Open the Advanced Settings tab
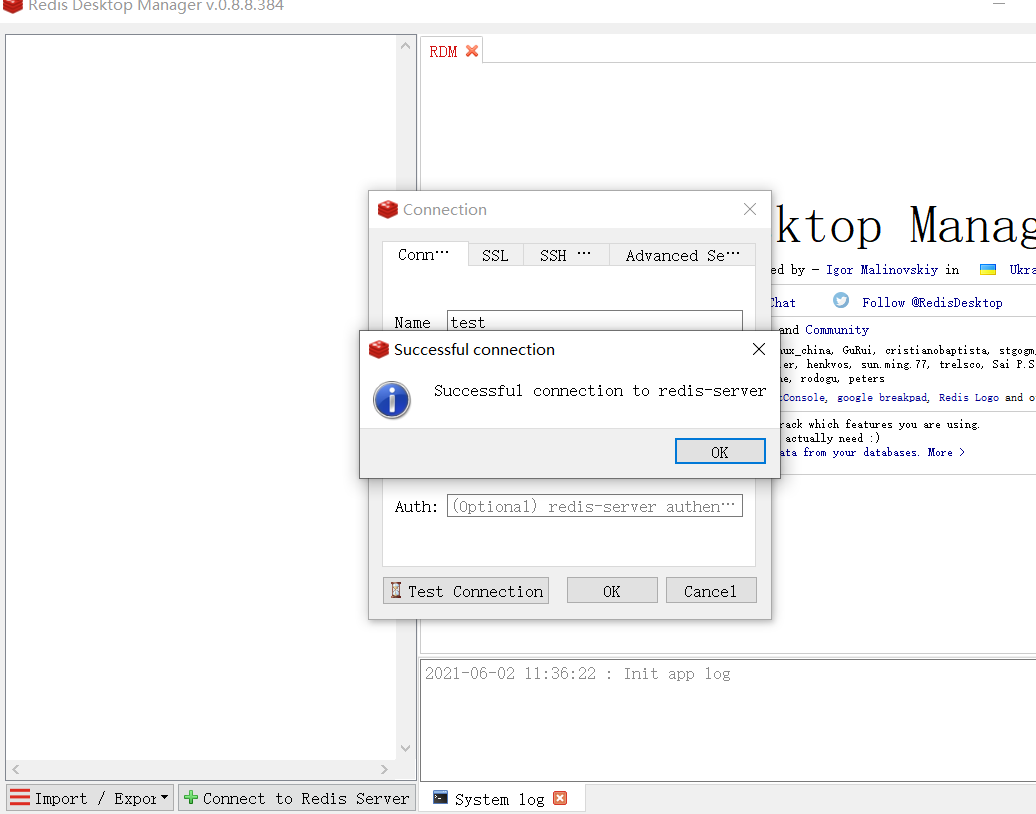 coord(683,256)
